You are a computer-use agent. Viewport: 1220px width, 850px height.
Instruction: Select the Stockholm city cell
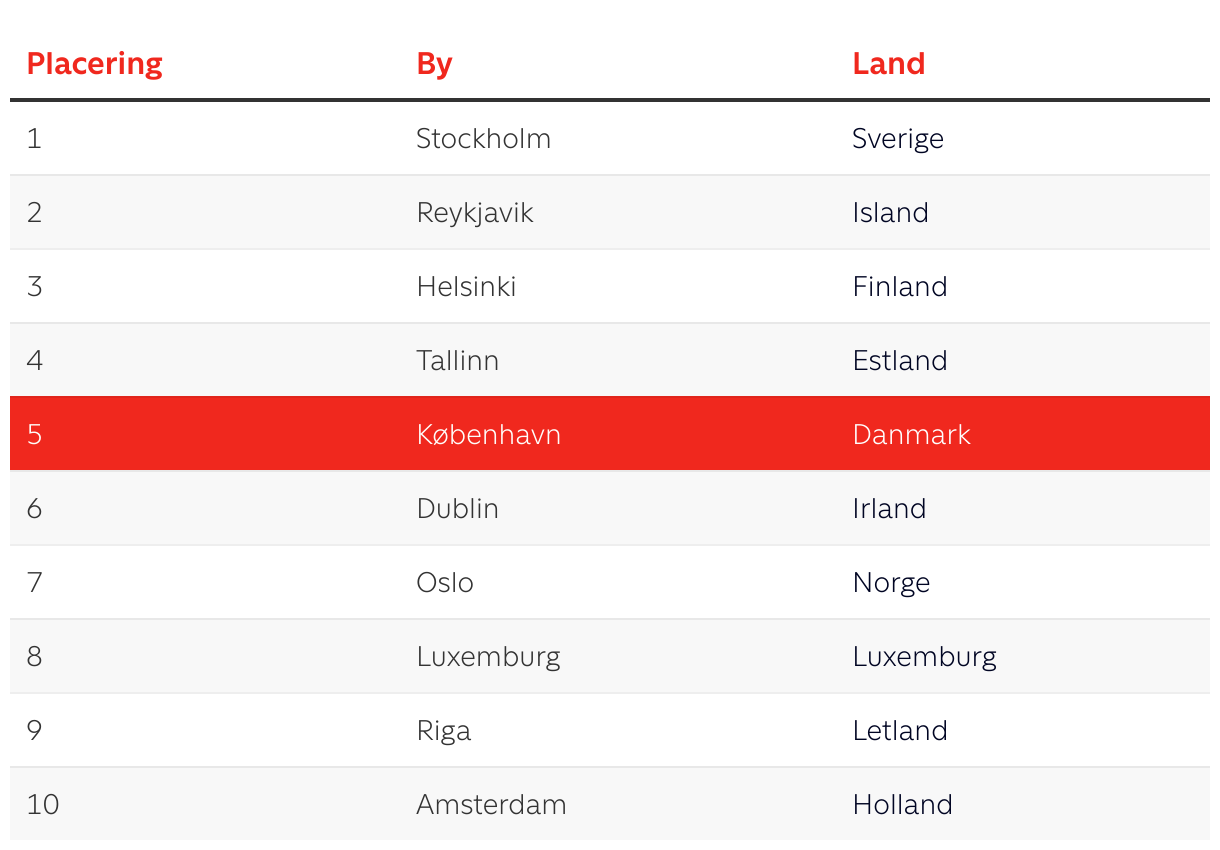(483, 138)
